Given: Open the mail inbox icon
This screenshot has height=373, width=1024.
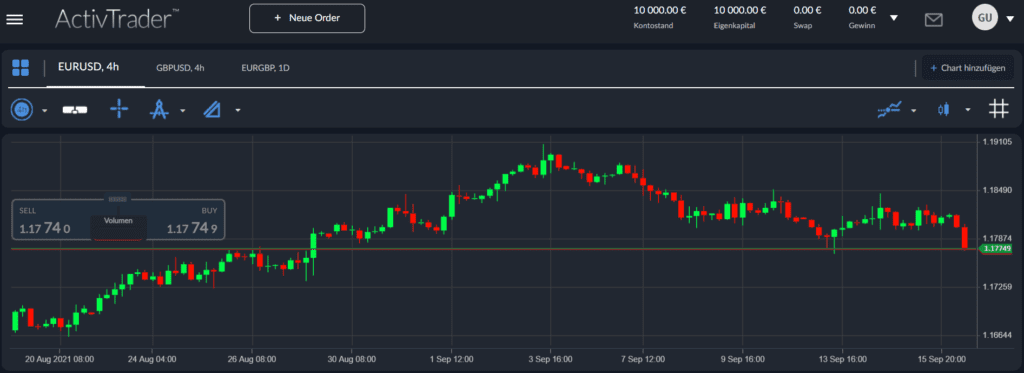Looking at the screenshot, I should pyautogui.click(x=934, y=20).
